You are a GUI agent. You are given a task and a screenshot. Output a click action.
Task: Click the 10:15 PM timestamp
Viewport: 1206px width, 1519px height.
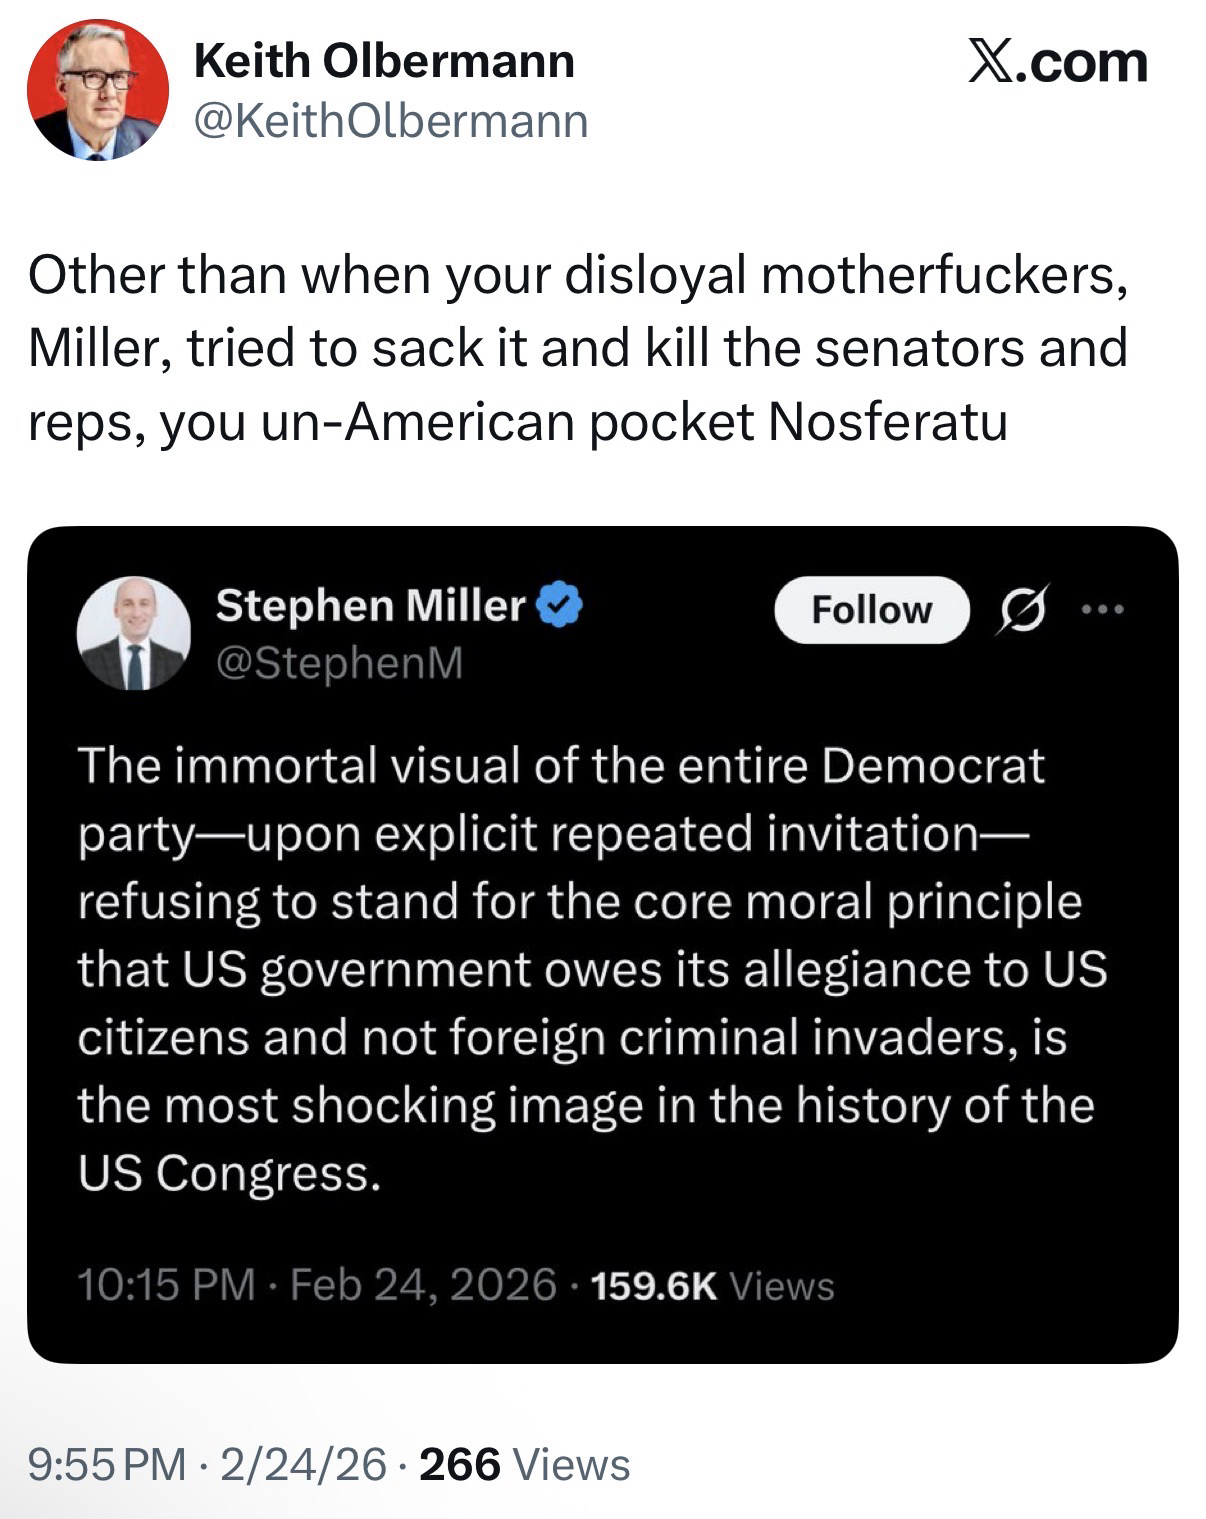166,1284
